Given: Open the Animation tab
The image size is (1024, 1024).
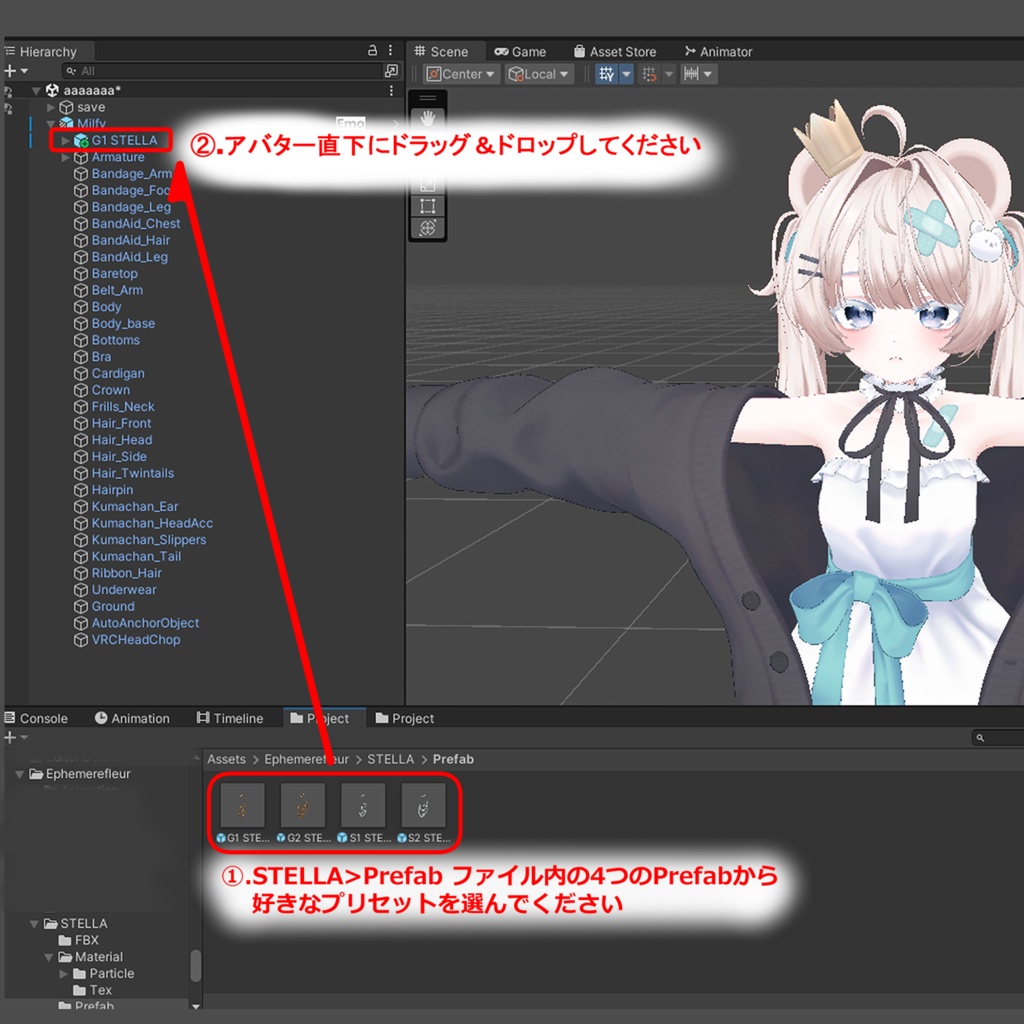Looking at the screenshot, I should point(132,718).
